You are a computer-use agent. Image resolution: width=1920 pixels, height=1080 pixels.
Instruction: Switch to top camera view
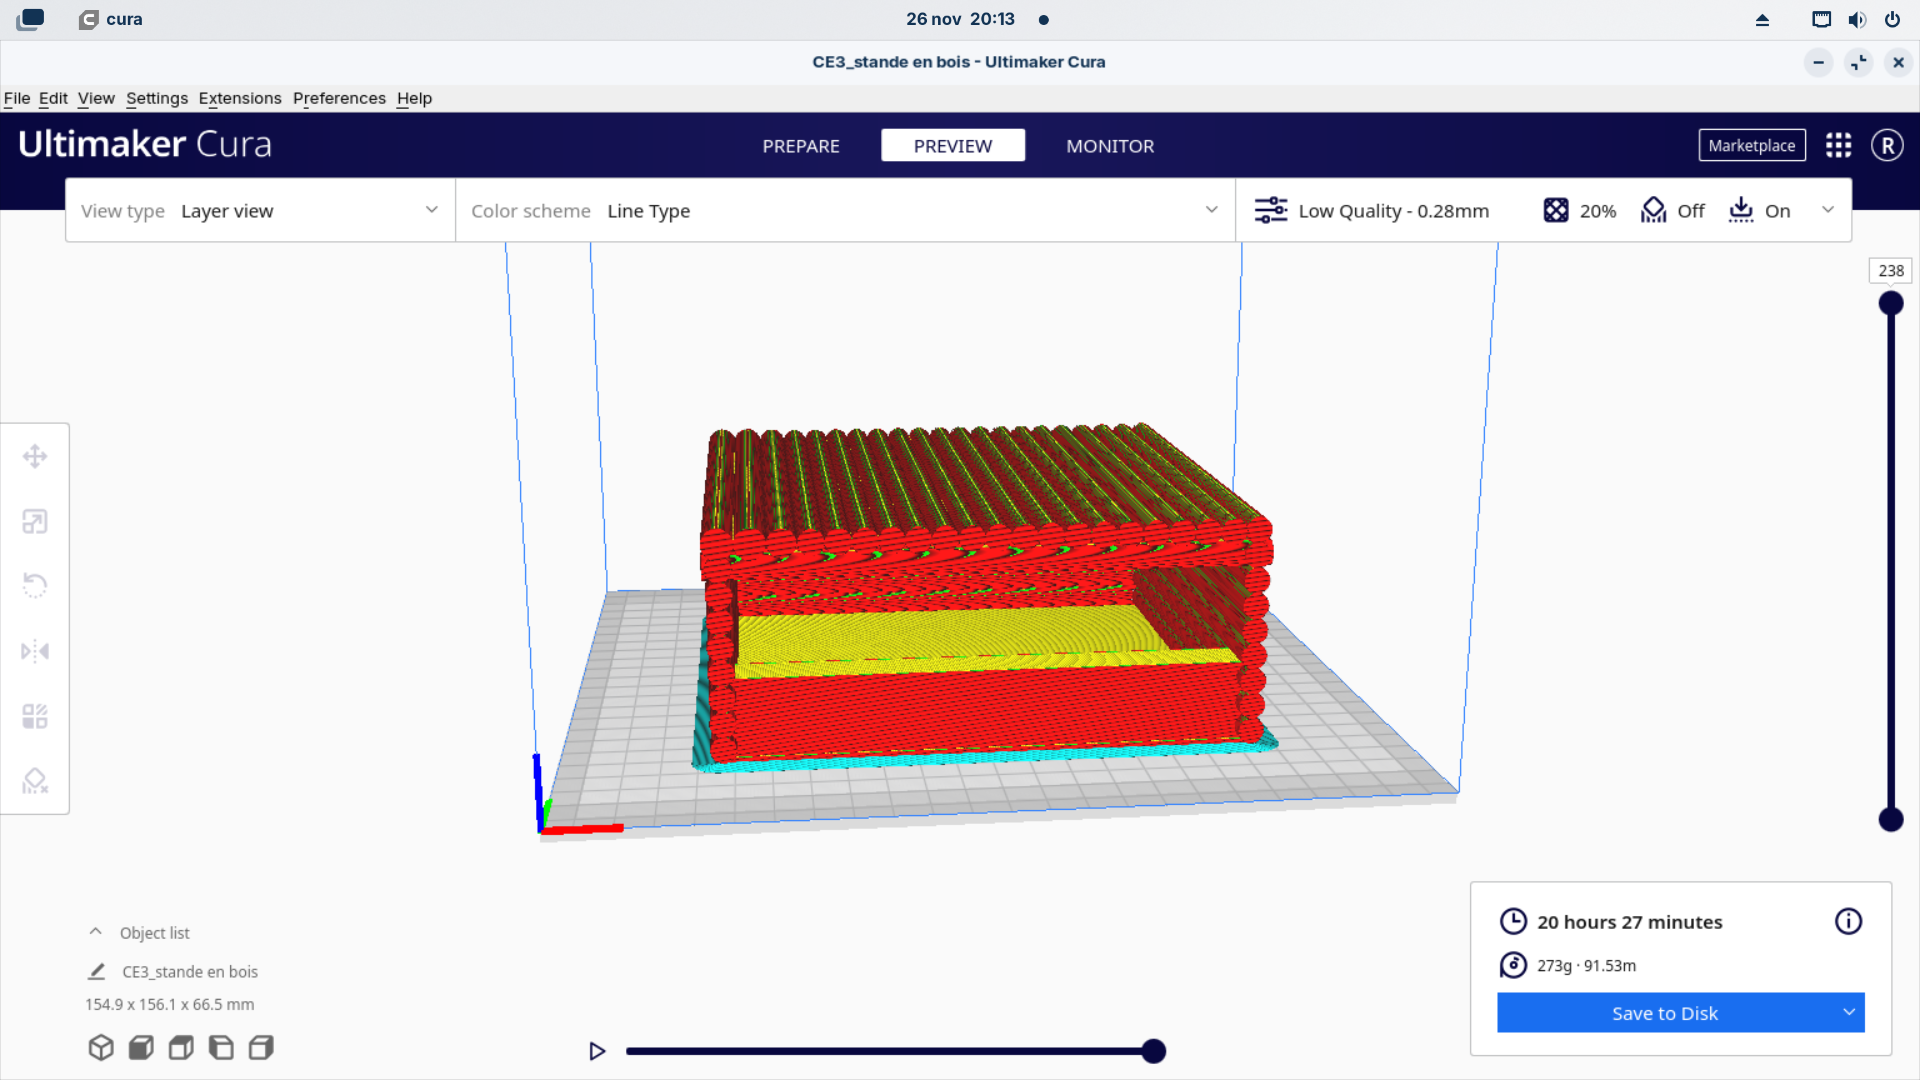point(181,1047)
